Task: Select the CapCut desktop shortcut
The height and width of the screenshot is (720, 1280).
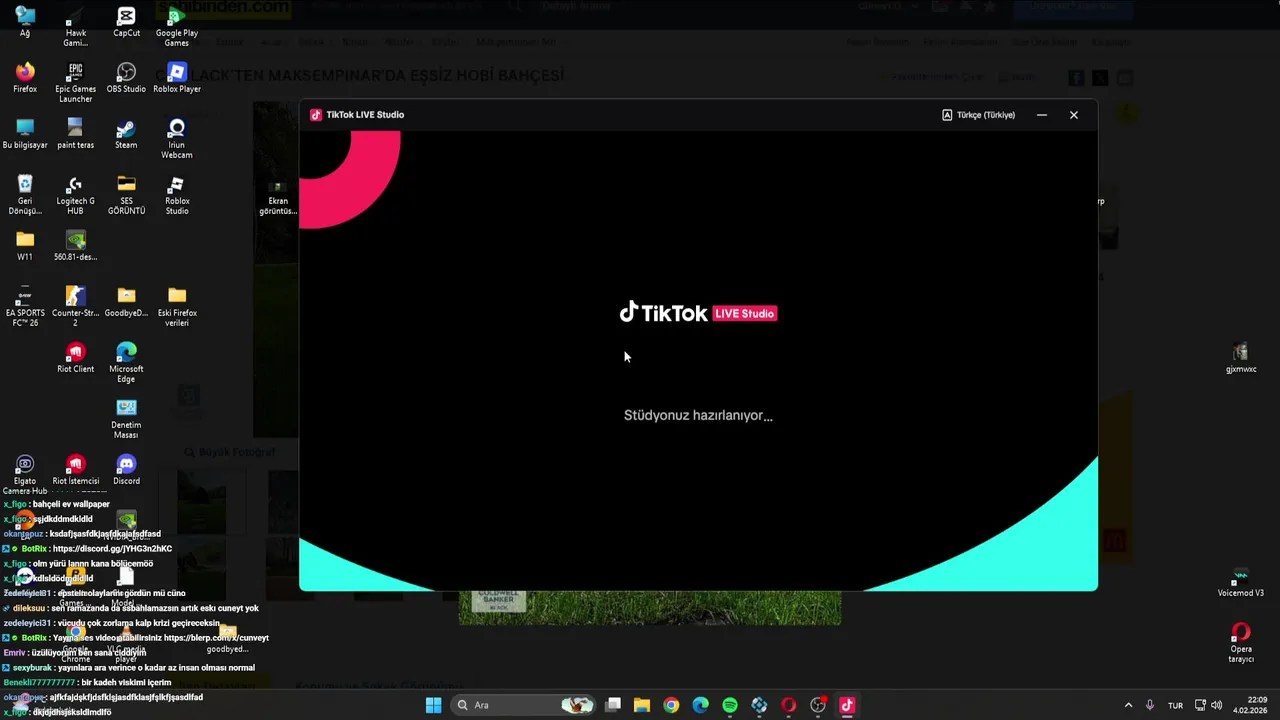Action: 126,22
